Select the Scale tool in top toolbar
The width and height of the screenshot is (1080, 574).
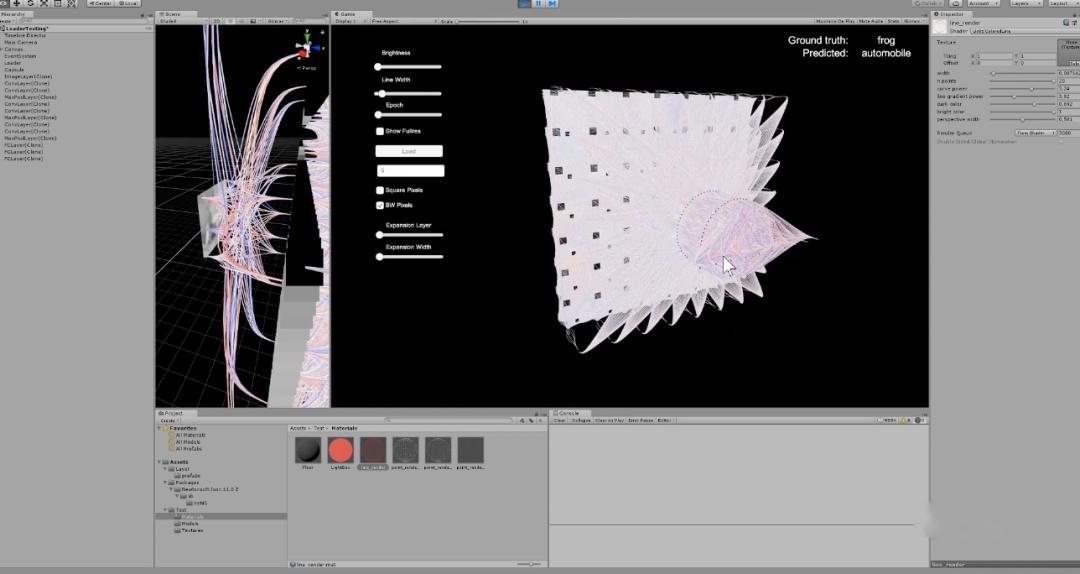(x=44, y=3)
